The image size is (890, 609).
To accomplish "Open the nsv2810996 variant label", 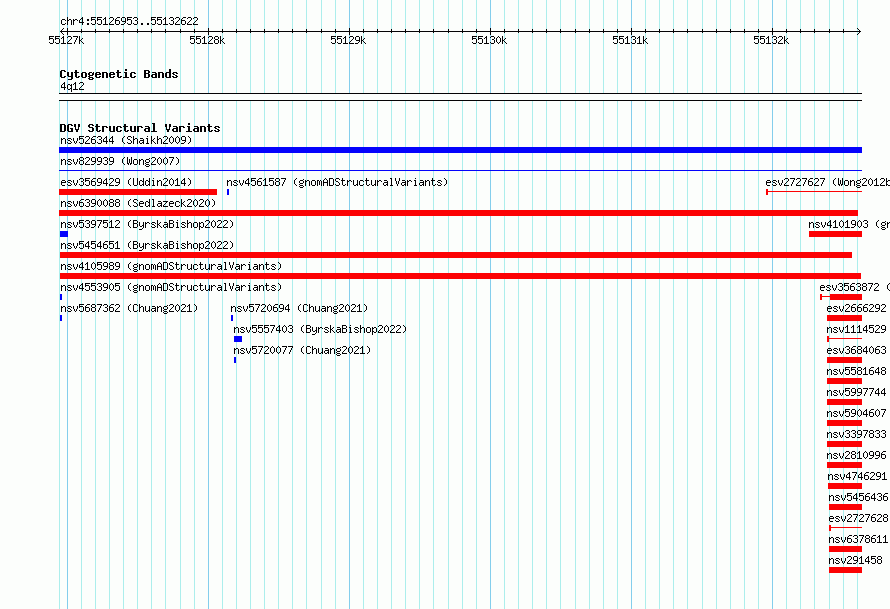I will tap(856, 455).
